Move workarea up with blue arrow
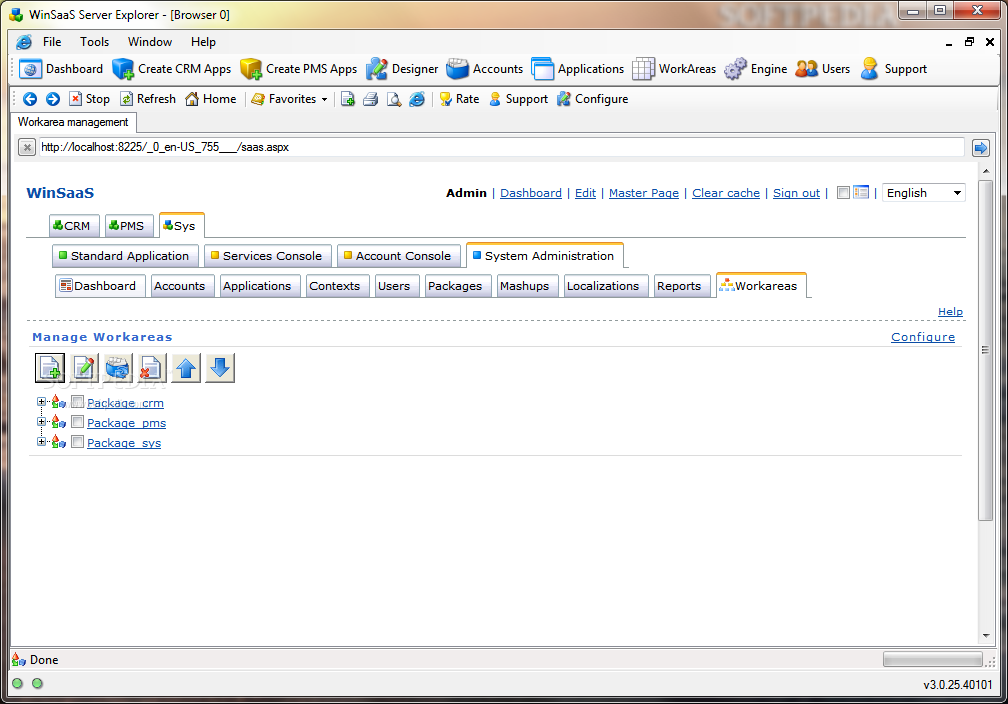The height and width of the screenshot is (704, 1008). 186,368
